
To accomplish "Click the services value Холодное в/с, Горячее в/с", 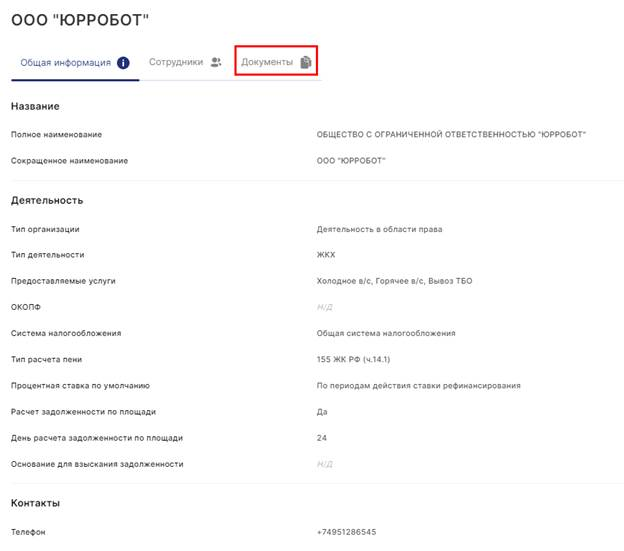I will (x=394, y=281).
